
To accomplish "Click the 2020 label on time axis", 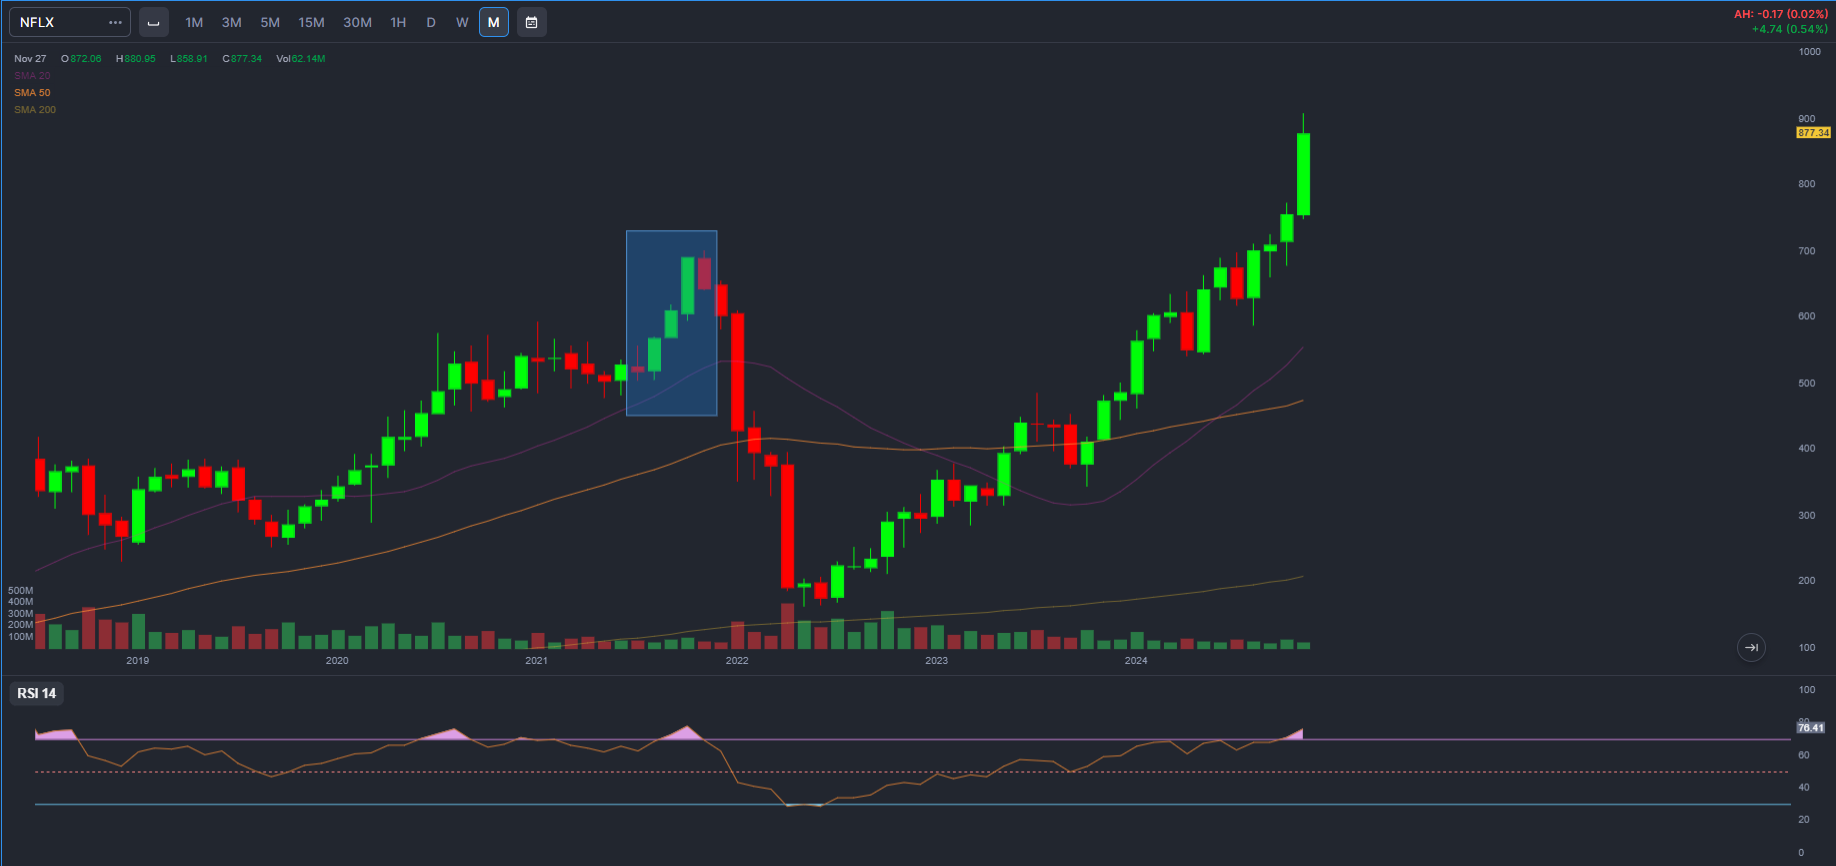I will [337, 661].
